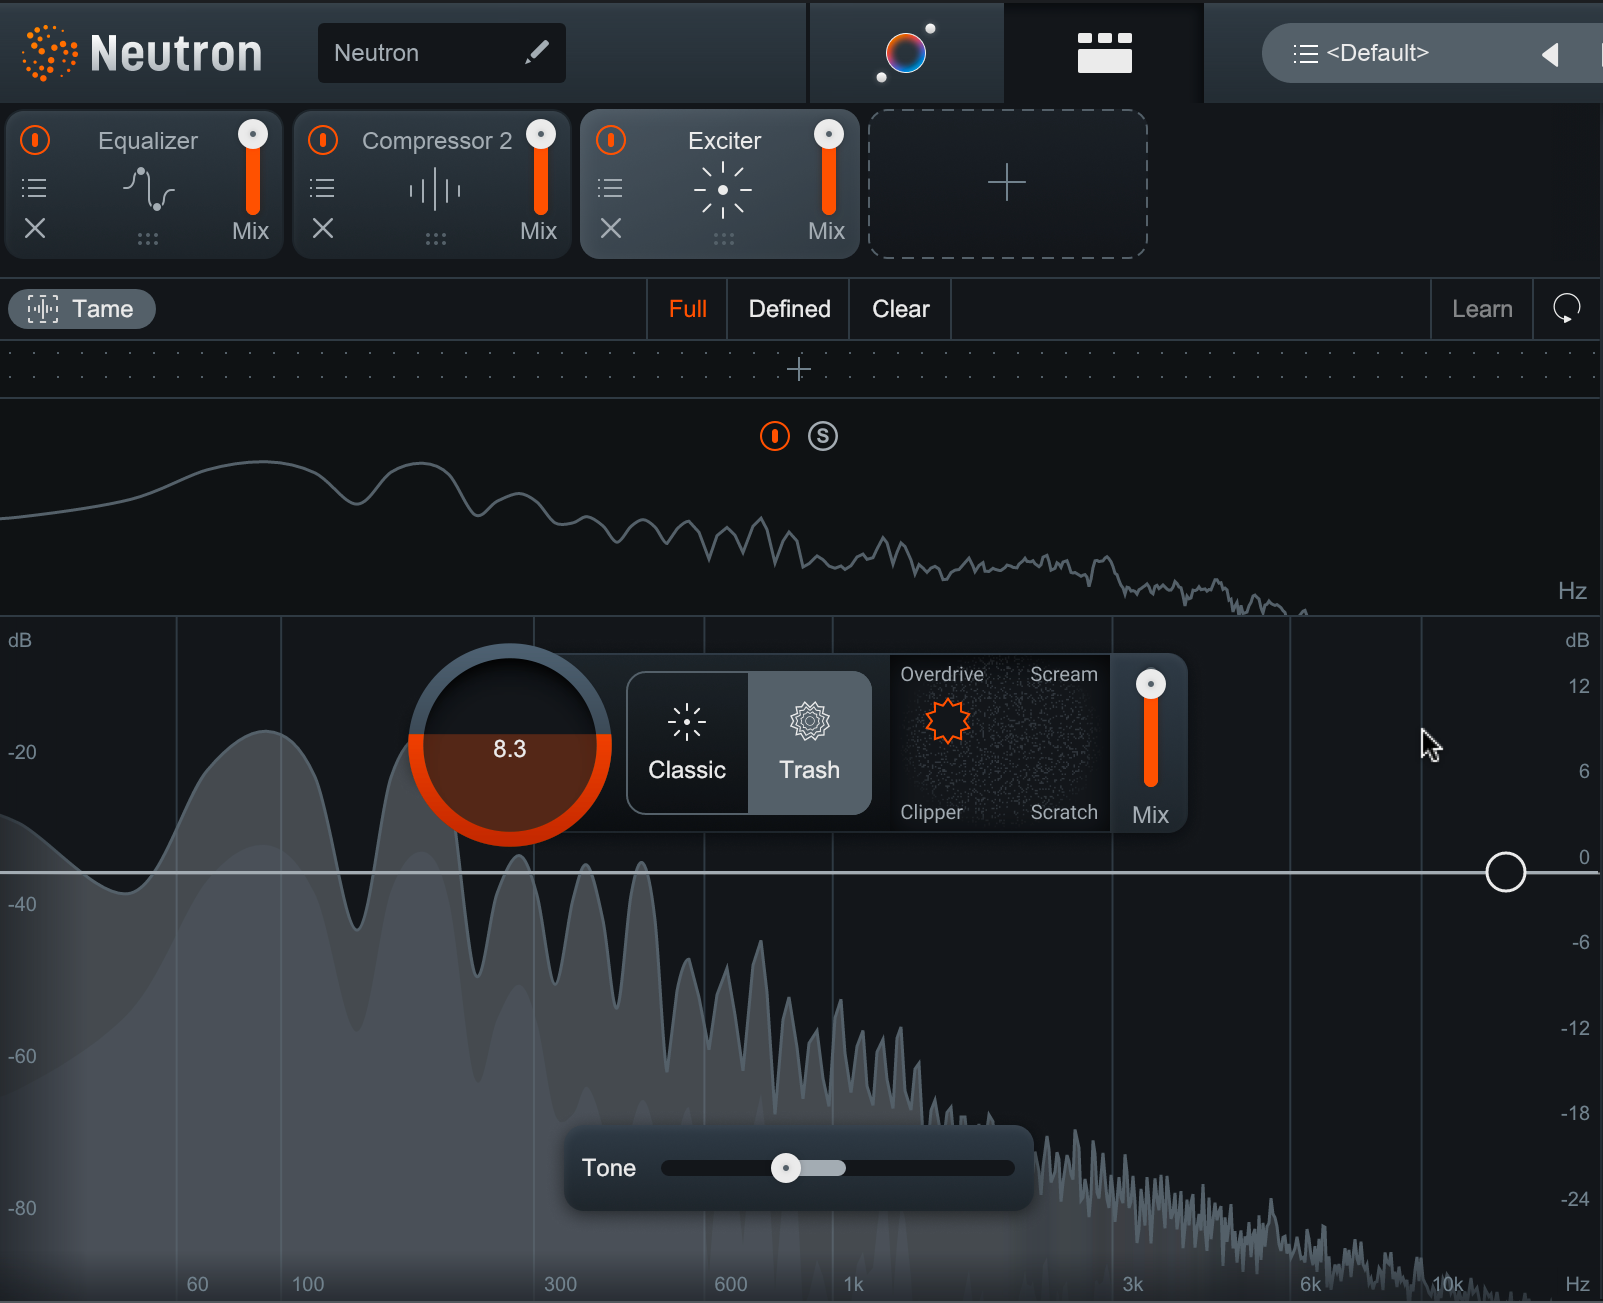Adjust the band Mix slider handle
This screenshot has width=1603, height=1303.
(1151, 685)
